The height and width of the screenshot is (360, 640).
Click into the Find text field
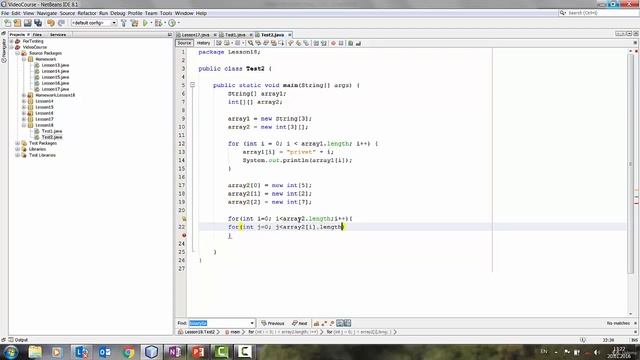point(218,323)
